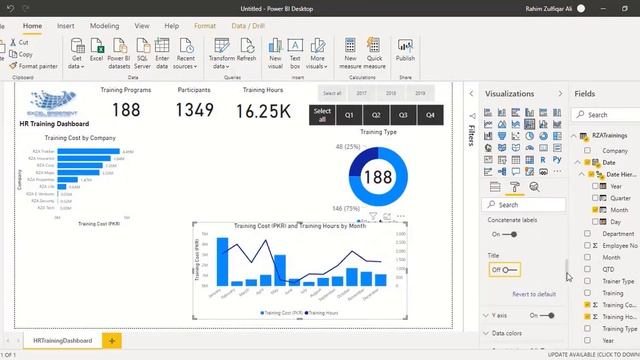Select the Clustered column chart visual

pyautogui.click(x=529, y=112)
